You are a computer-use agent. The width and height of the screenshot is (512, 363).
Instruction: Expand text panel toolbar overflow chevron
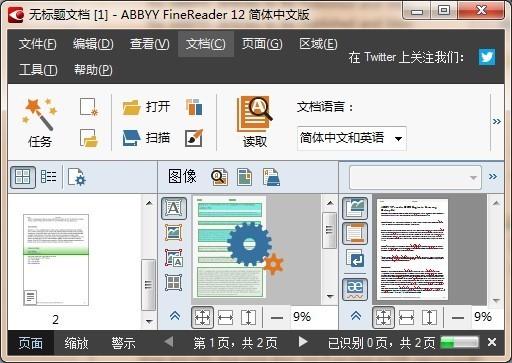point(493,176)
